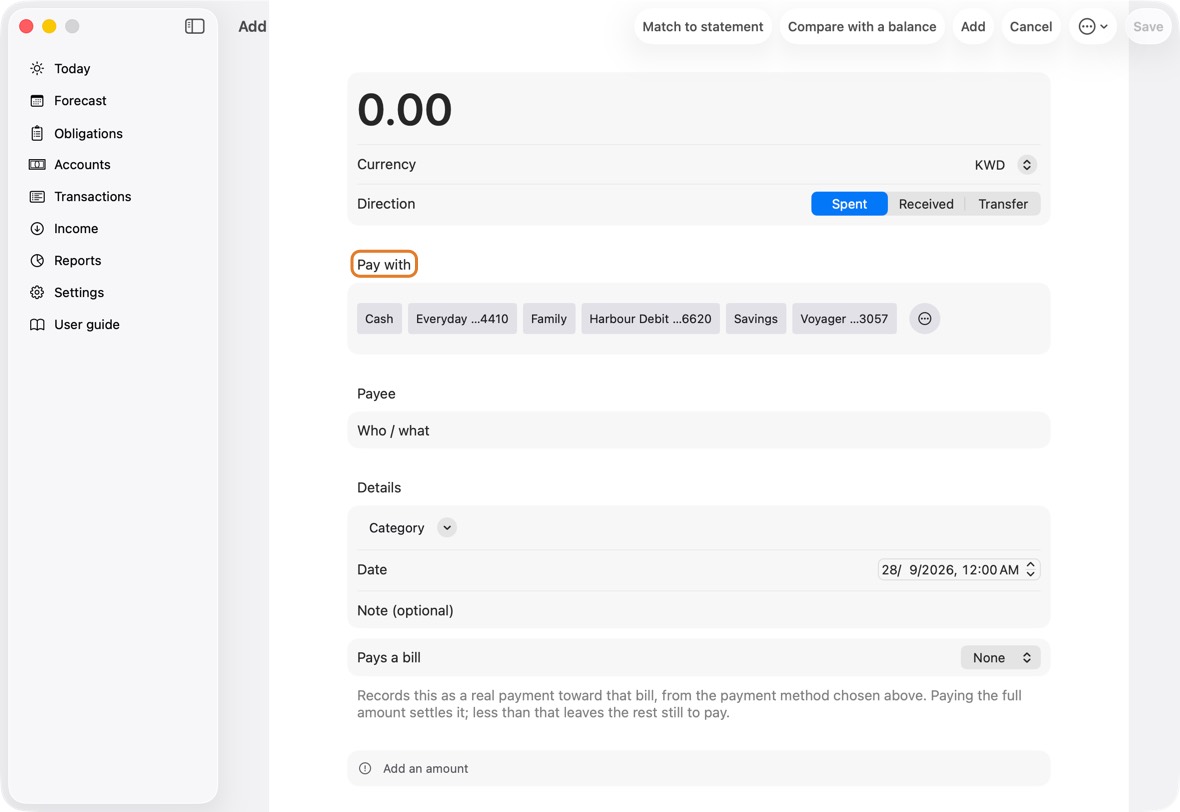Viewport: 1180px width, 812px height.
Task: Click the User guide book icon
Action: pos(37,324)
